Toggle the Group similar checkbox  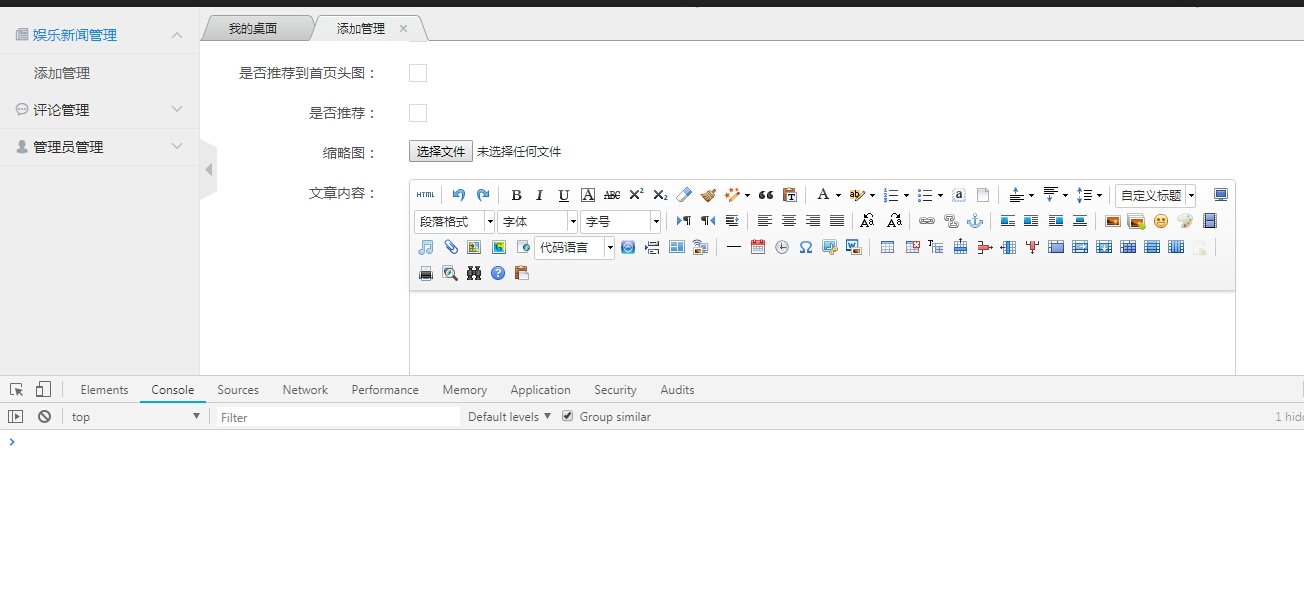pos(568,416)
